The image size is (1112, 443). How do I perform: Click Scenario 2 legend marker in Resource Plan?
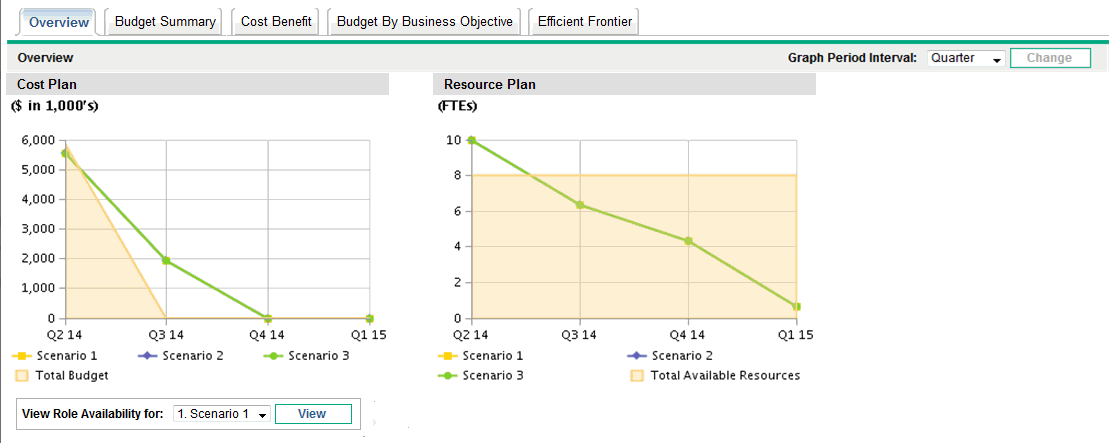pos(637,356)
